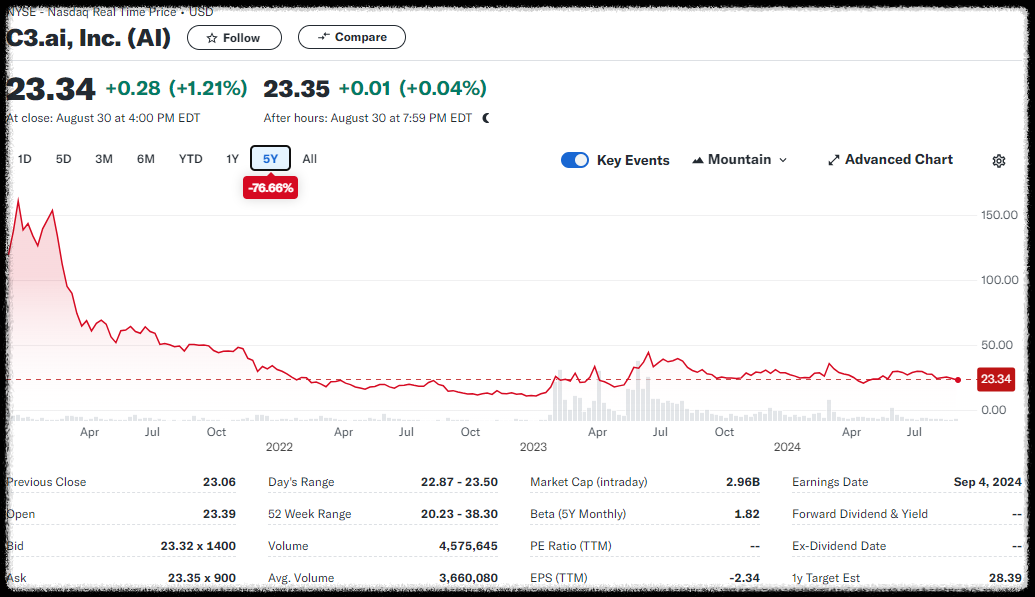The image size is (1035, 597).
Task: Click the Previous Close value 23.06
Action: click(x=219, y=482)
